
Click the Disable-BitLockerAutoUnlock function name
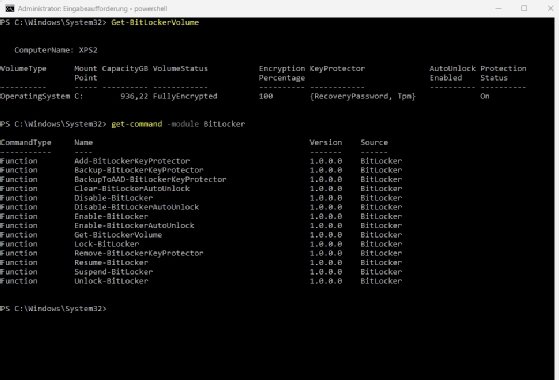click(137, 207)
